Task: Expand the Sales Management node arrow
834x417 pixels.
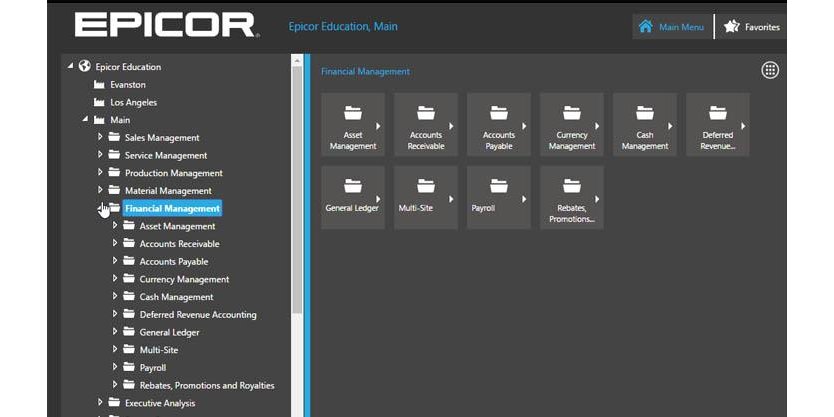Action: coord(99,137)
